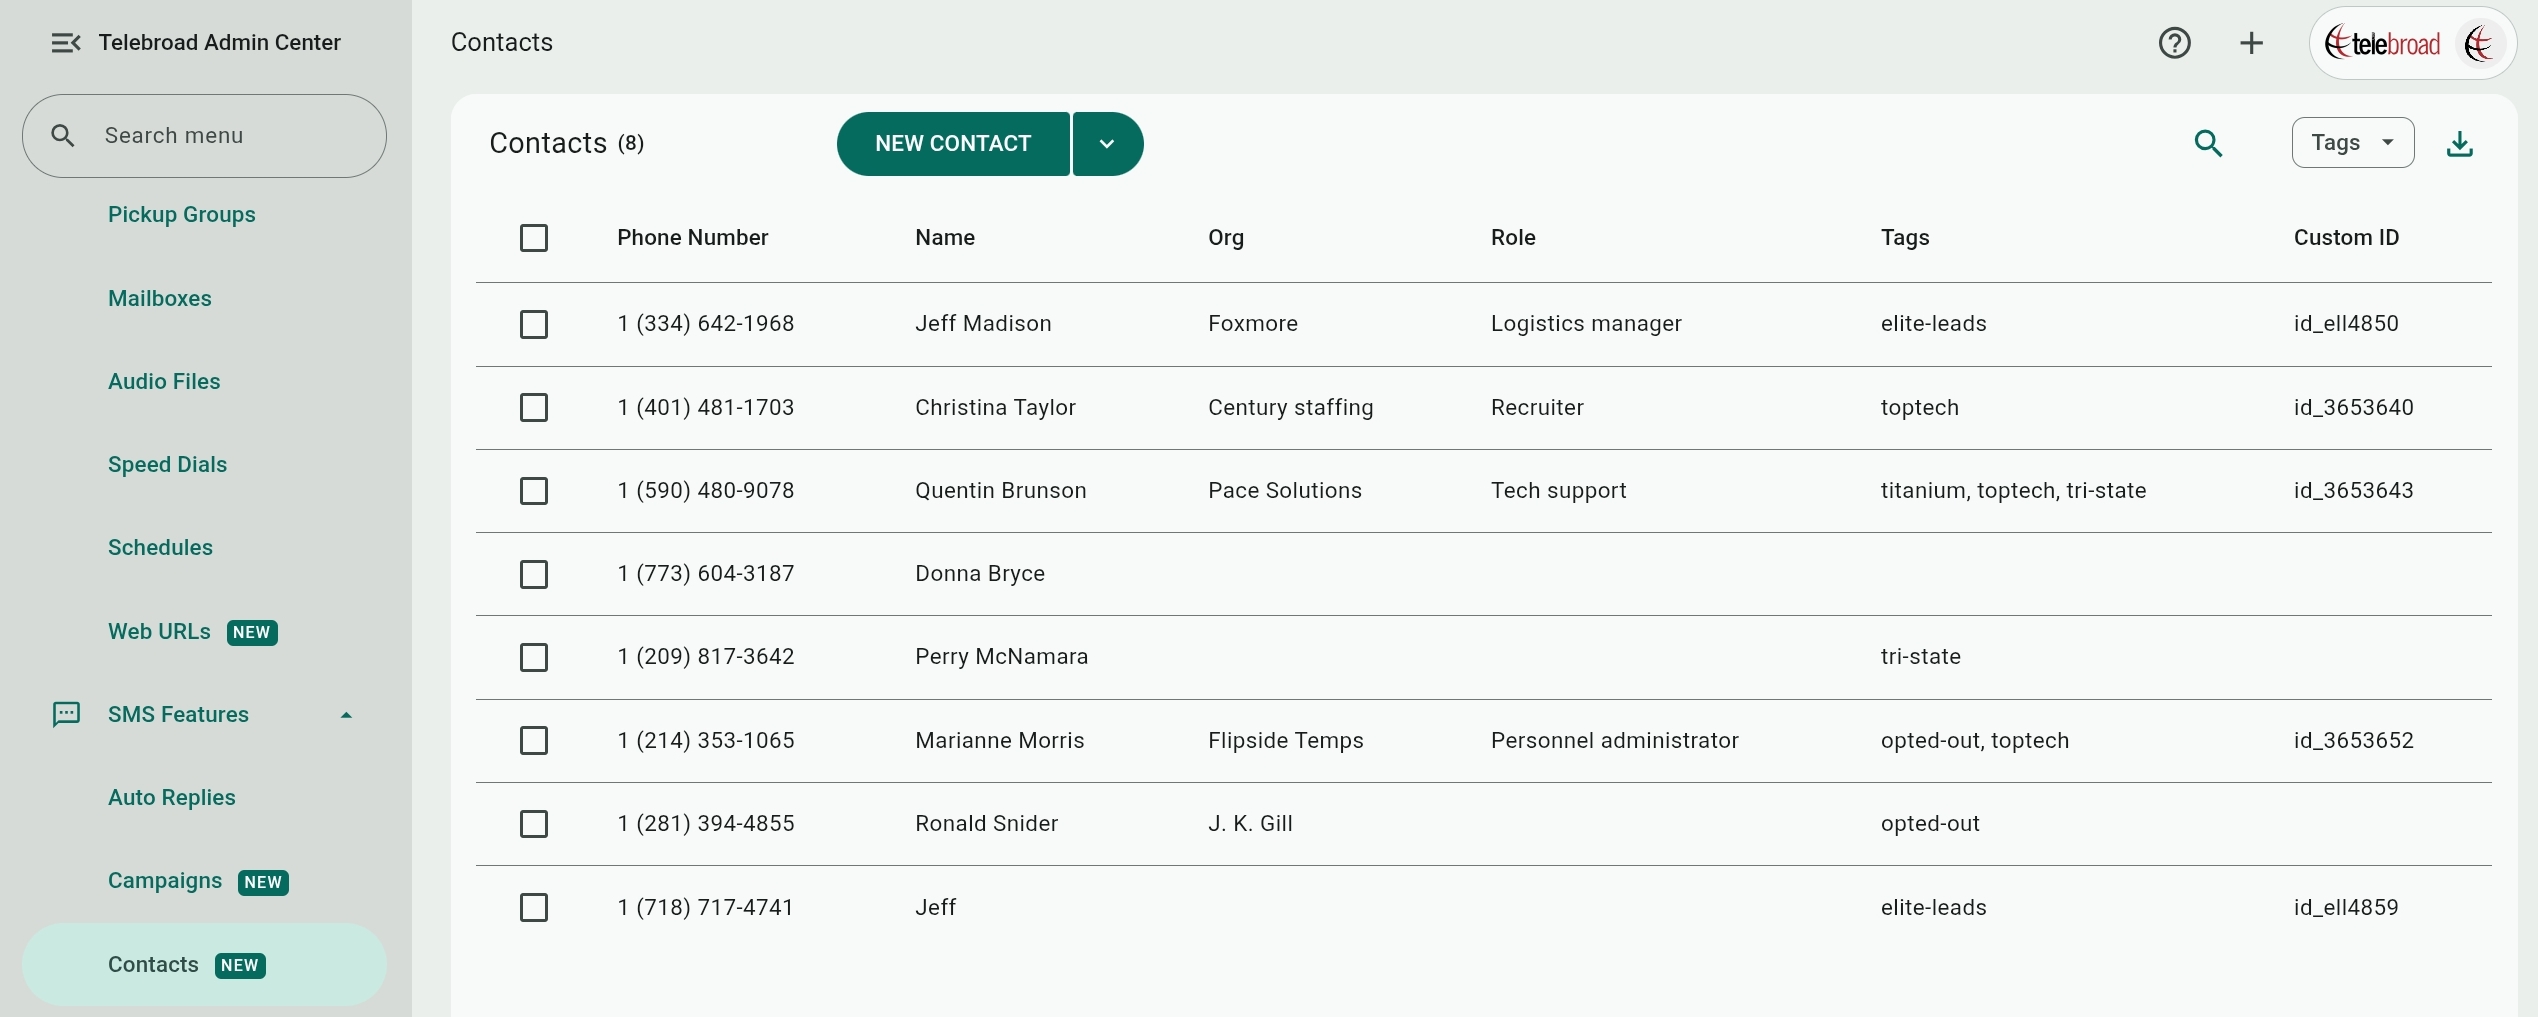
Task: Go to Auto Replies
Action: [x=172, y=798]
